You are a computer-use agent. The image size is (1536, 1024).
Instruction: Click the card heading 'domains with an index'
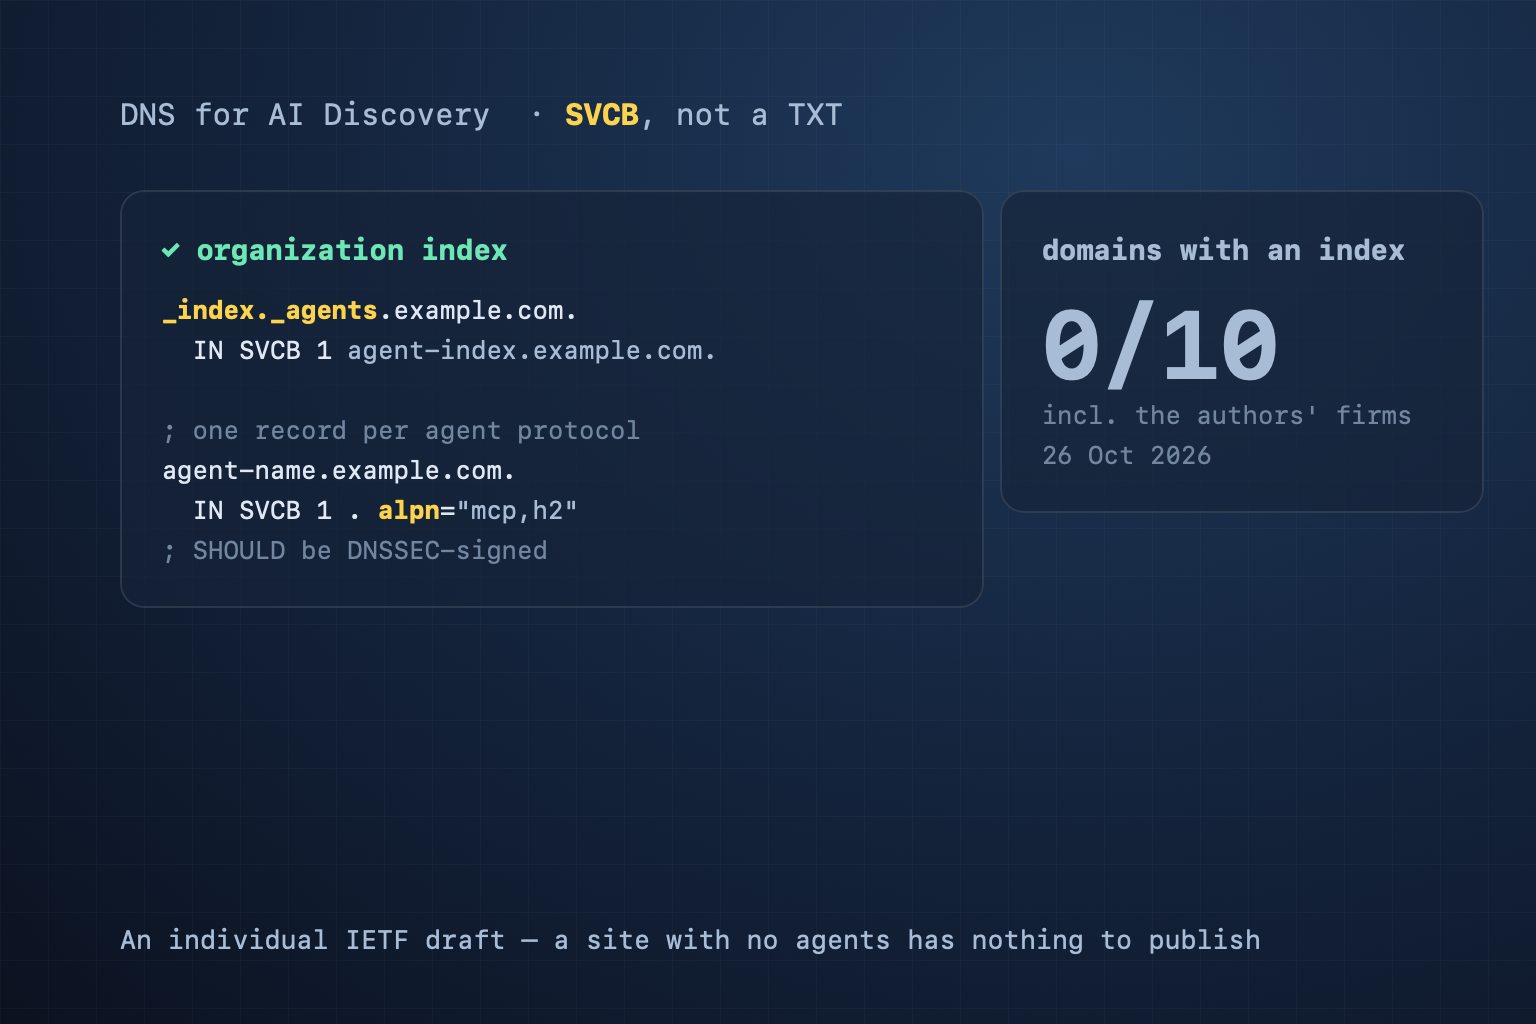pyautogui.click(x=1223, y=250)
